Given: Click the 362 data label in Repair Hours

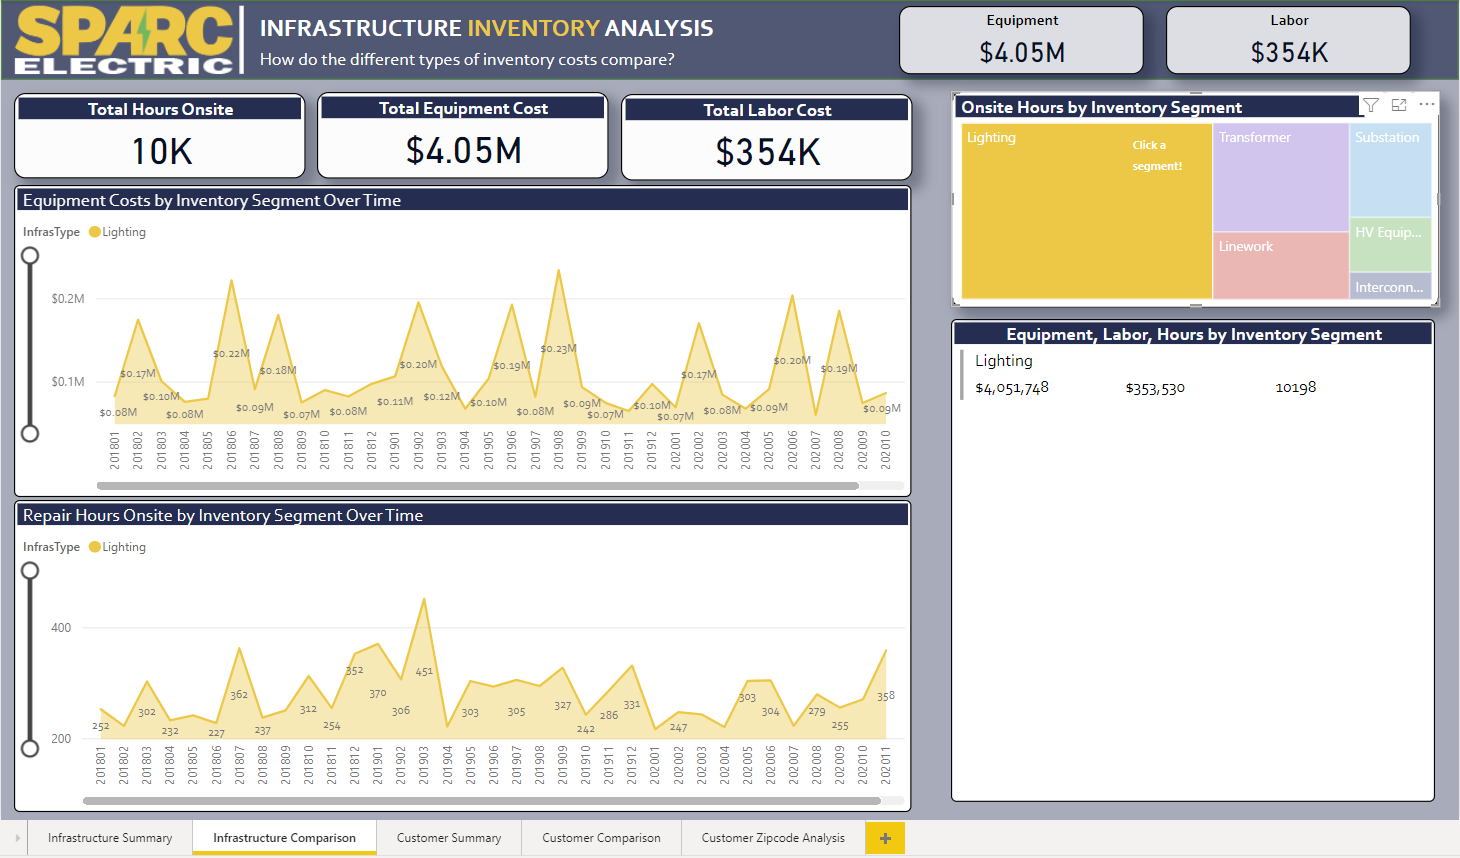Looking at the screenshot, I should 239,695.
